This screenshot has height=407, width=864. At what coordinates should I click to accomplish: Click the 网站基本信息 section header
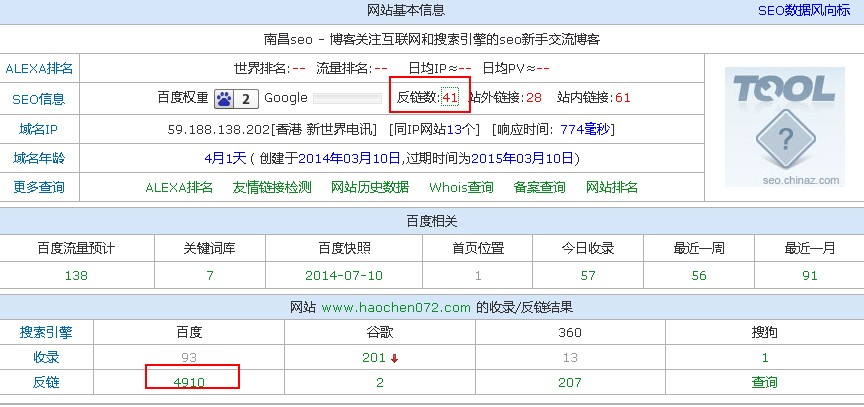click(406, 10)
